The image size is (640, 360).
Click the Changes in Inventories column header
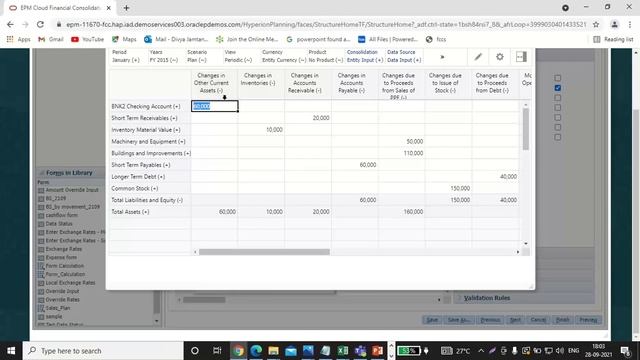pos(261,84)
